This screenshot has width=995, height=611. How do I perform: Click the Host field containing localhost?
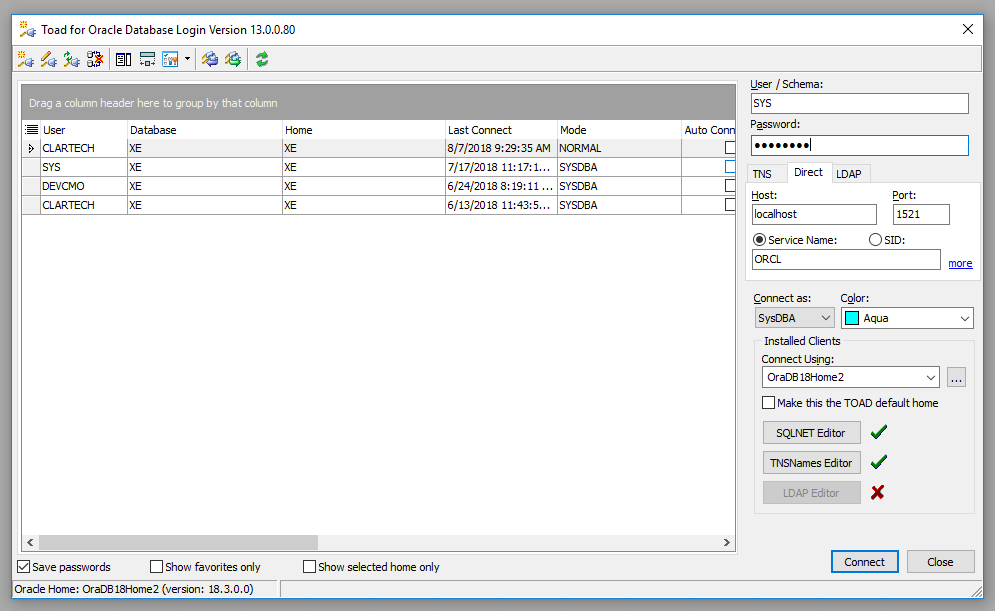coord(814,214)
